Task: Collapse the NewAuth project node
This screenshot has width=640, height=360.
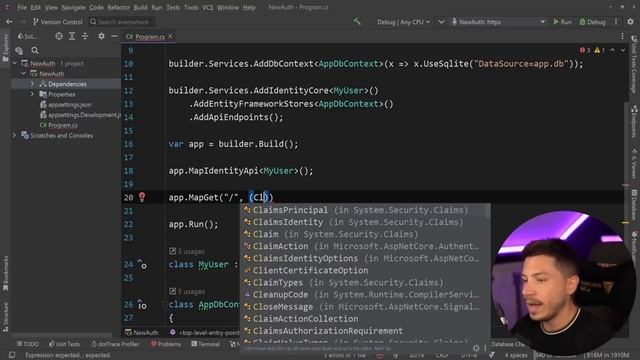Action: 24,74
